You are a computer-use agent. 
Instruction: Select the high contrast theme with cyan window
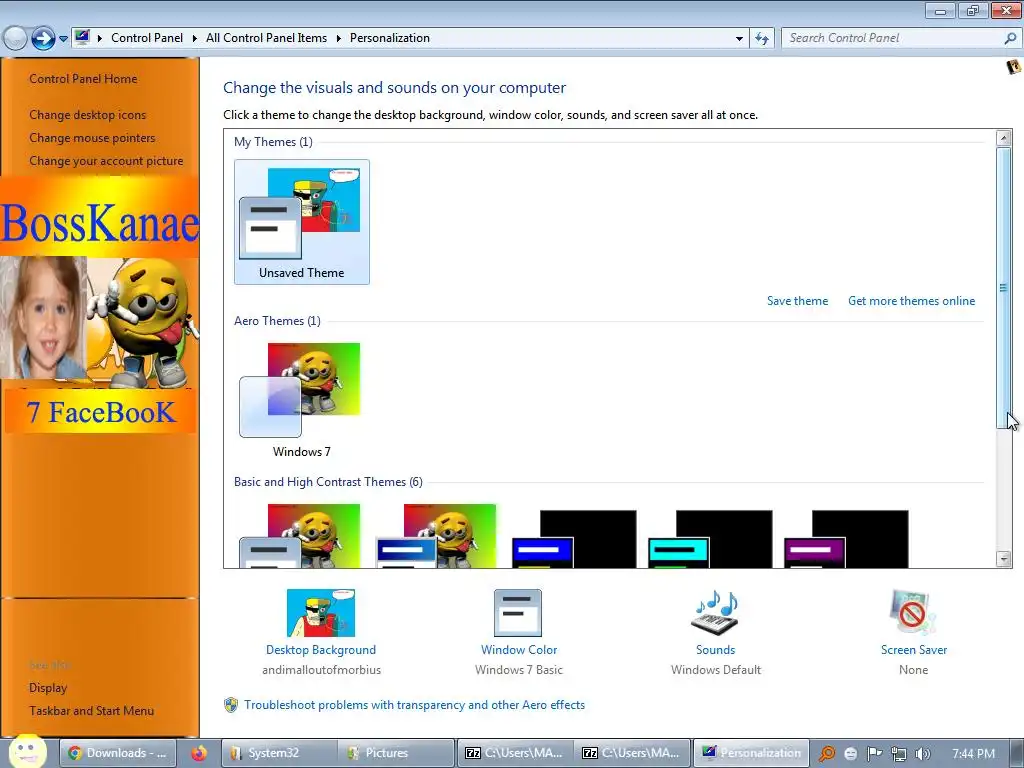[x=710, y=539]
